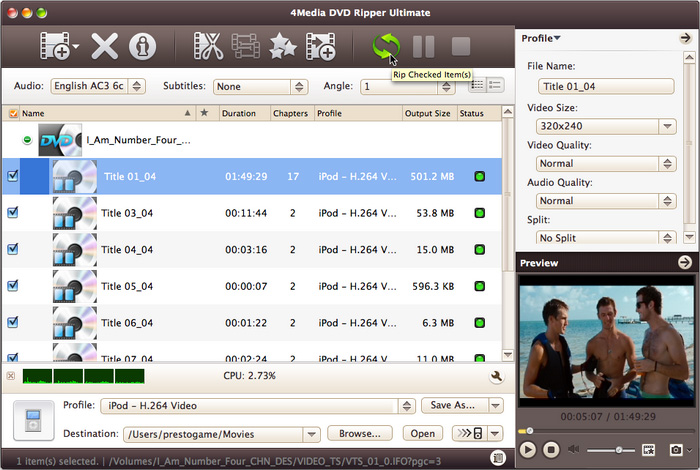This screenshot has width=700, height=470.
Task: Open the Profile panel header menu
Action: tap(541, 38)
